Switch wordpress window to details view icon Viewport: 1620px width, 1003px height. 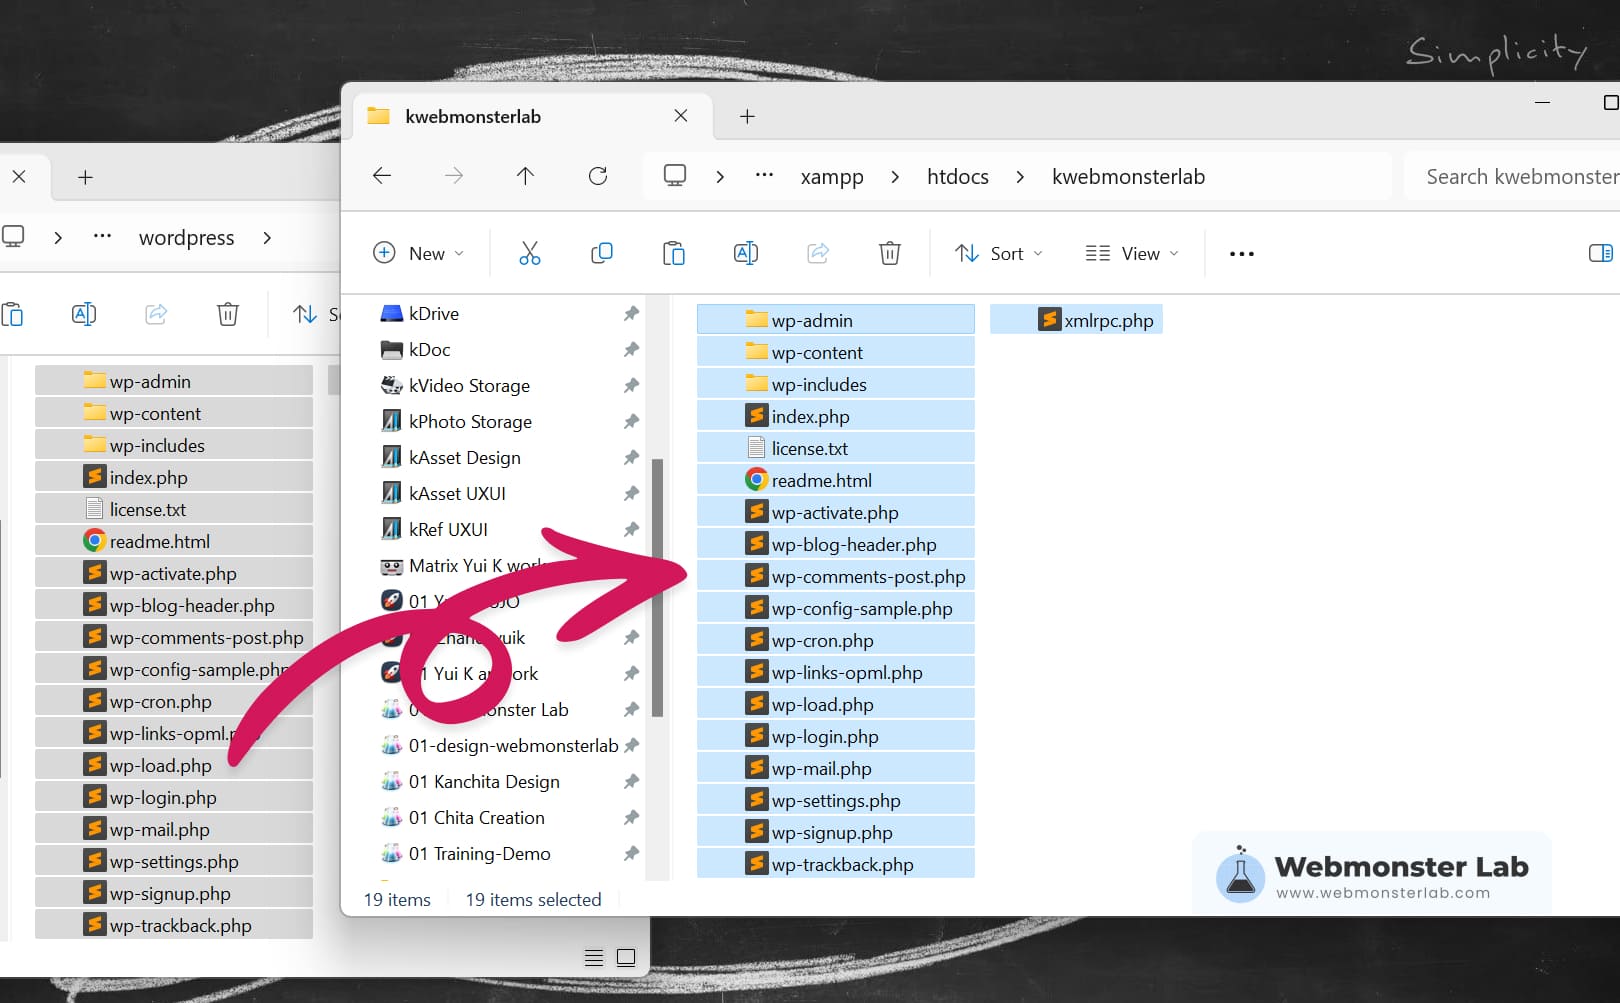594,958
